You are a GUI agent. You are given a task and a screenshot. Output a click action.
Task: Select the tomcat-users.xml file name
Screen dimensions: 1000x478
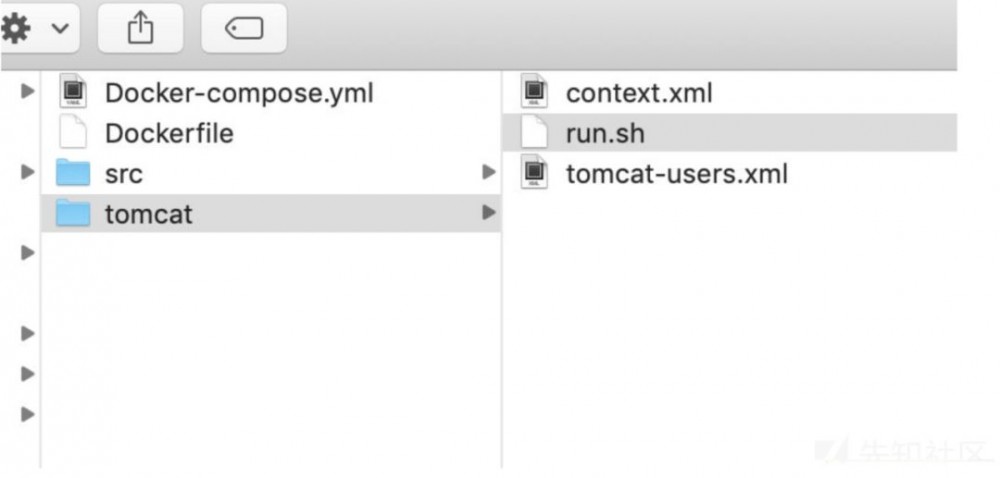click(x=677, y=174)
